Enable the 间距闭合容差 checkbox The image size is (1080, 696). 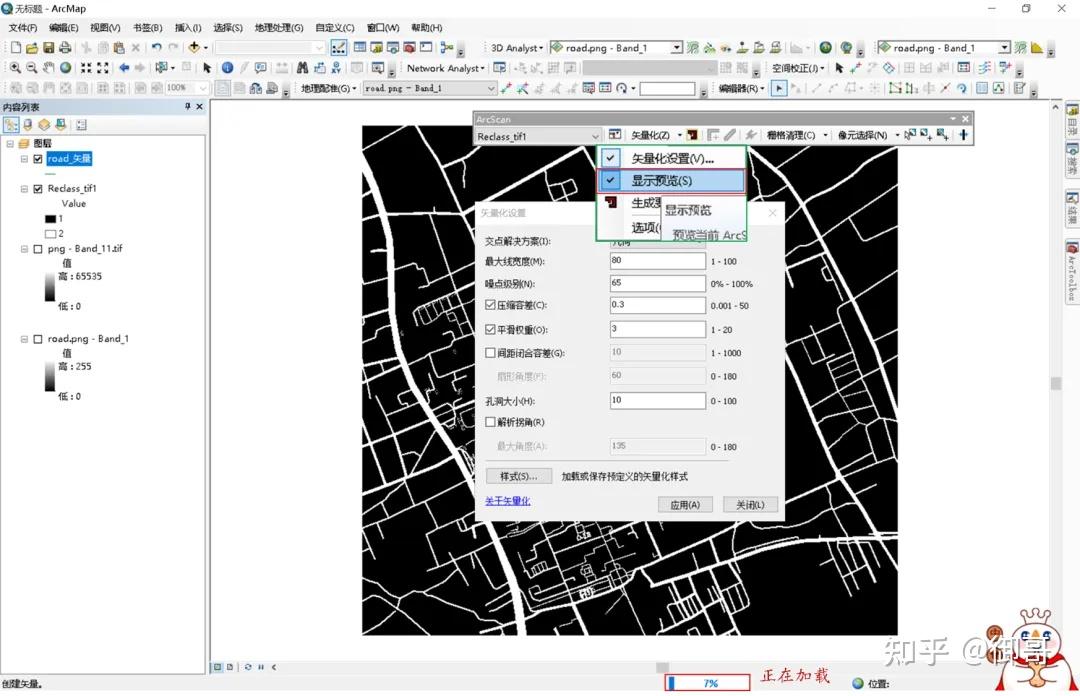(490, 353)
